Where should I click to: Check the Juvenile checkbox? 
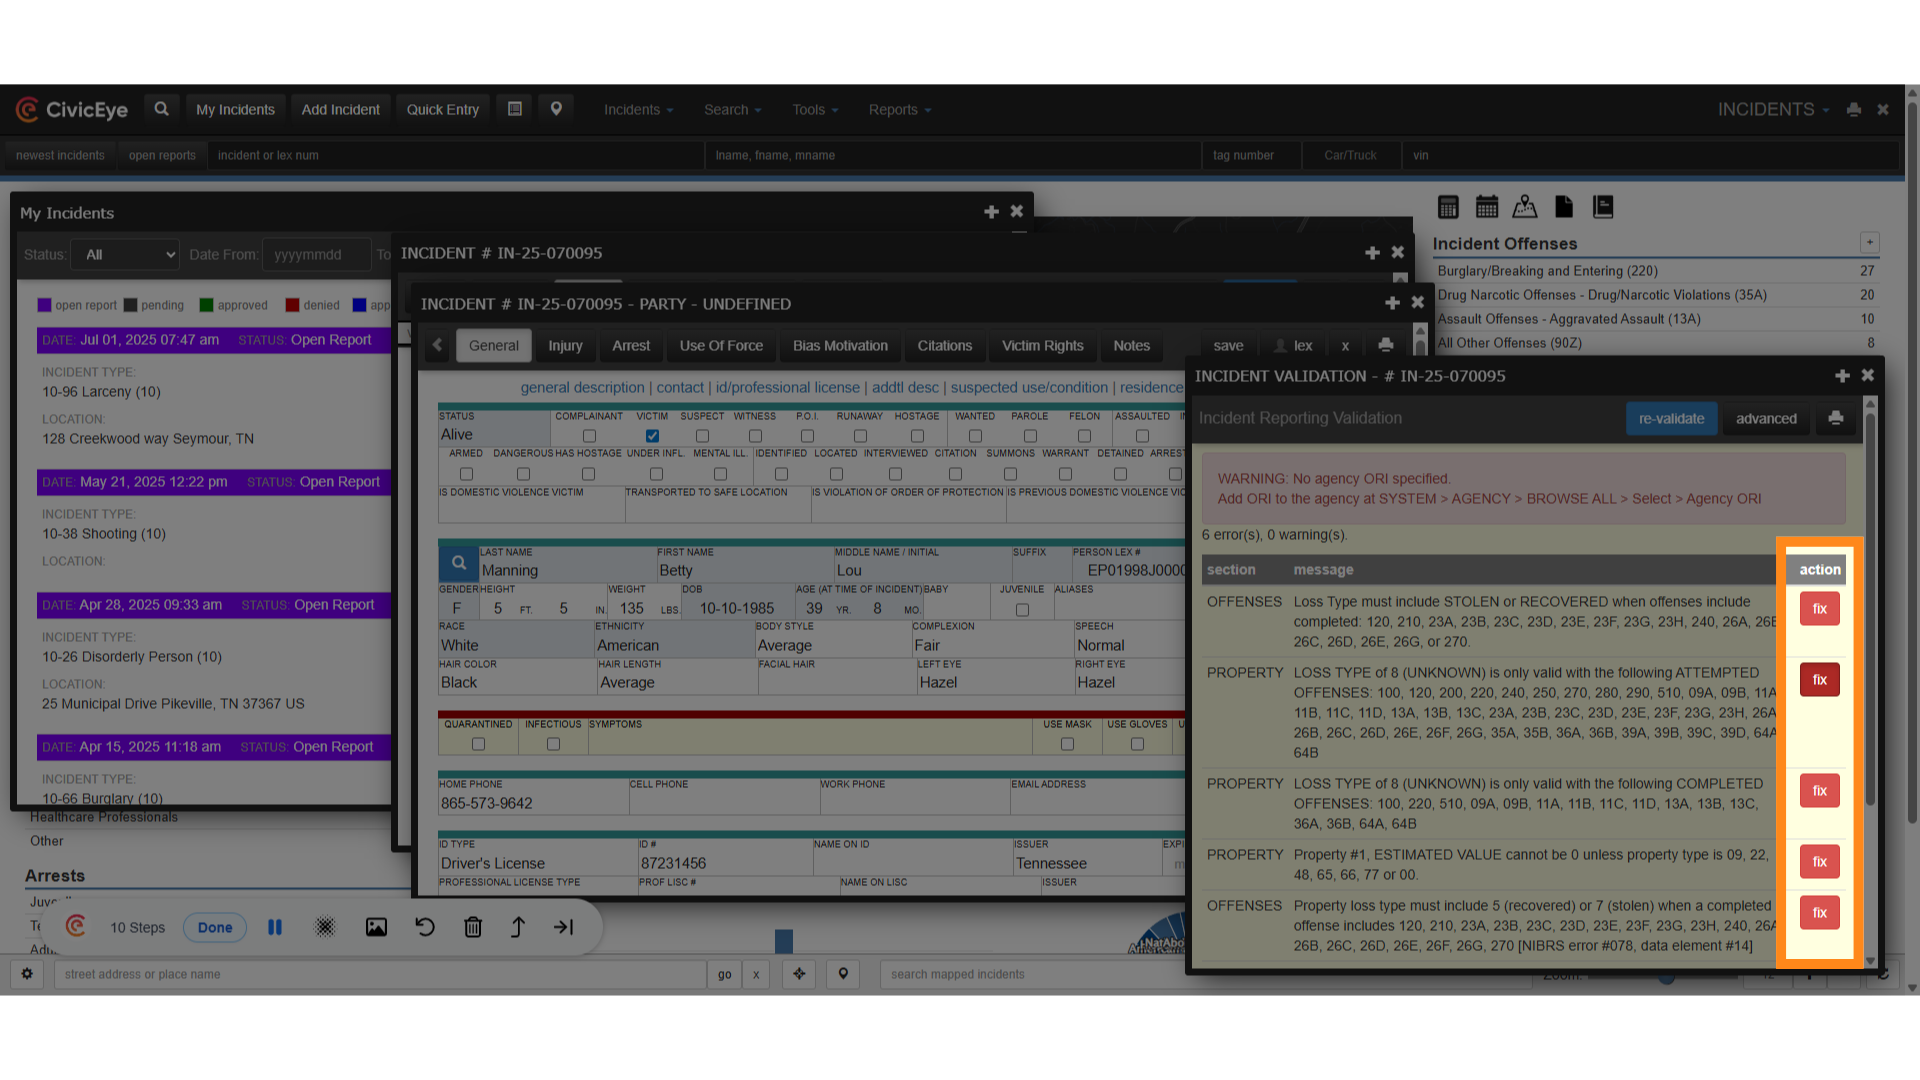click(x=1022, y=609)
